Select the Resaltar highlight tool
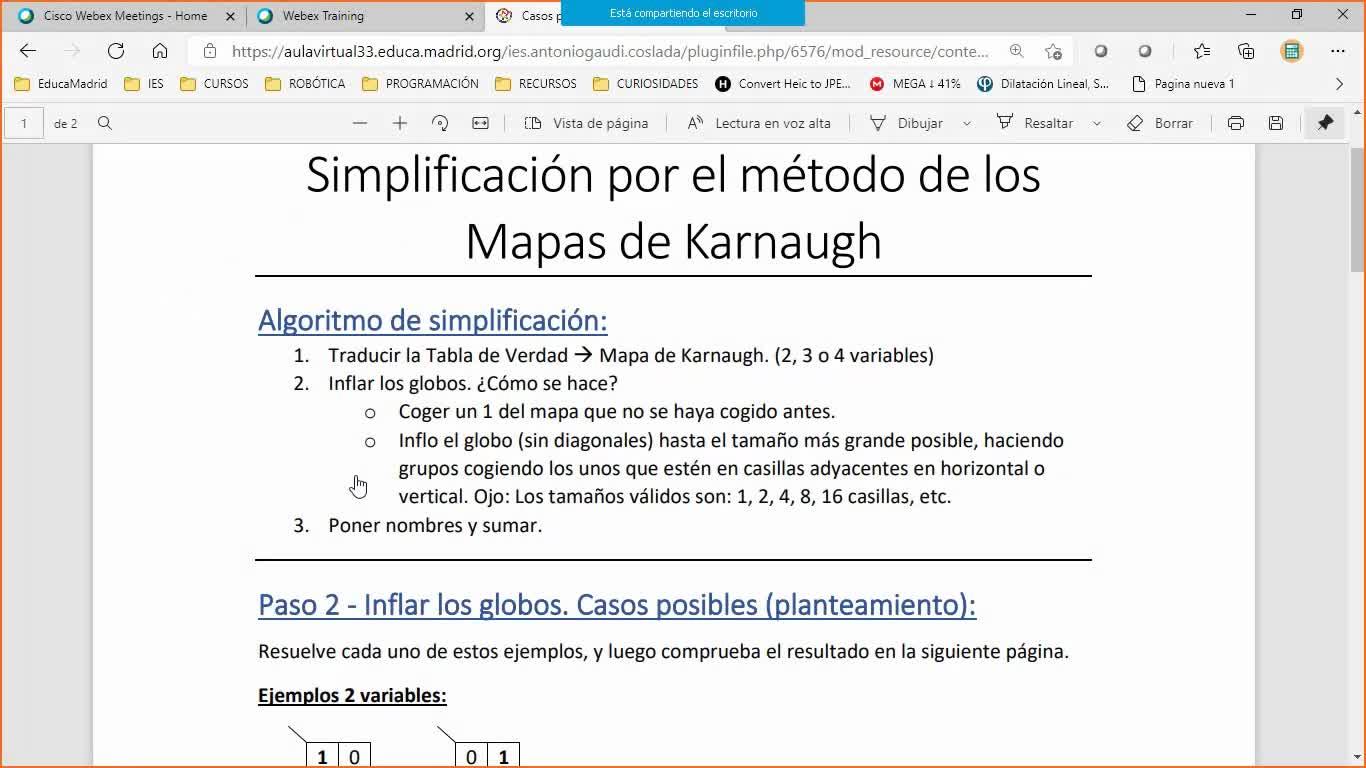The width and height of the screenshot is (1366, 768). click(x=1035, y=123)
